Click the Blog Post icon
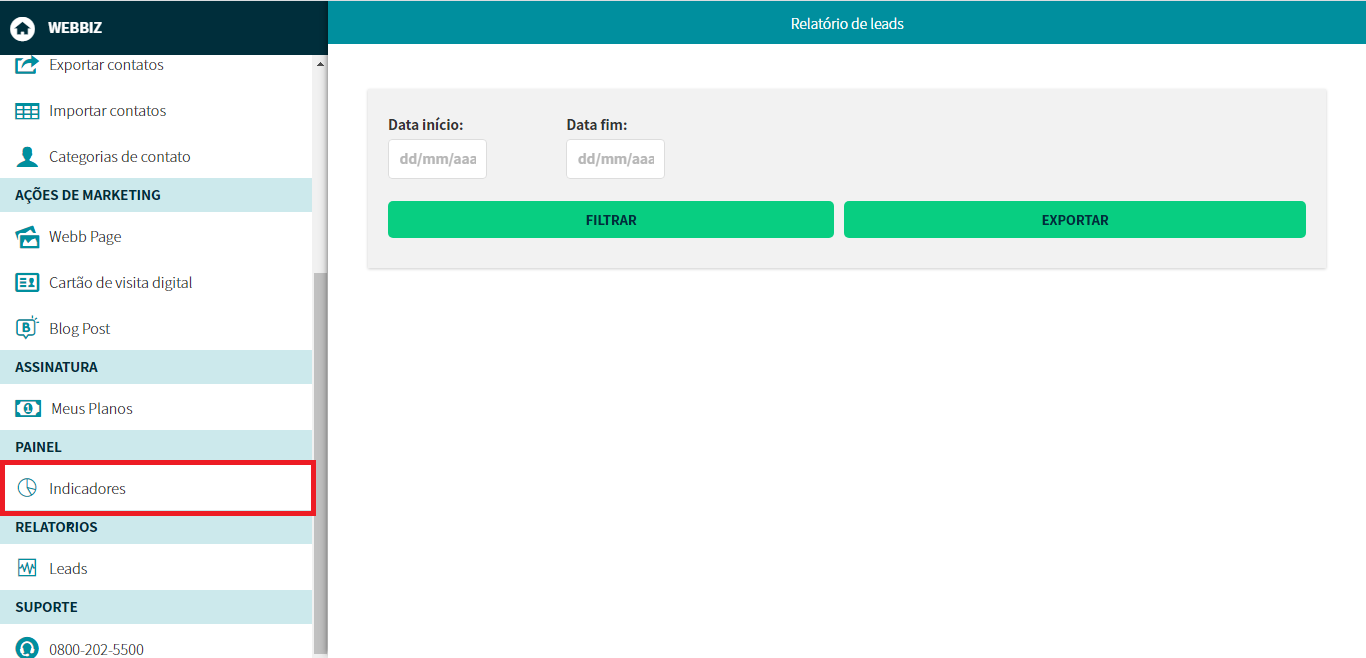The height and width of the screenshot is (658, 1366). coord(27,328)
